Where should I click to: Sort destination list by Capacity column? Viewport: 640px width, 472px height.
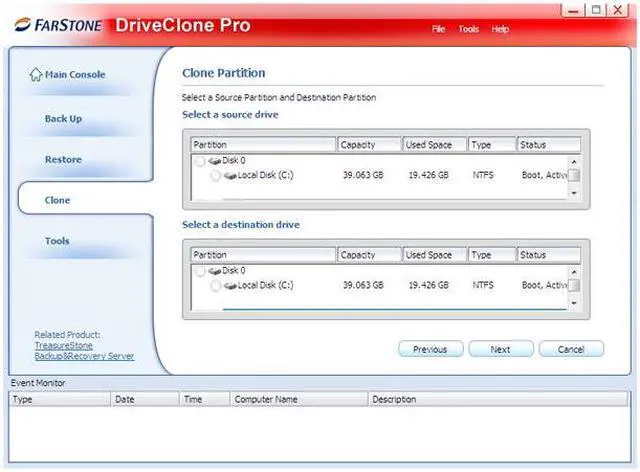(369, 255)
